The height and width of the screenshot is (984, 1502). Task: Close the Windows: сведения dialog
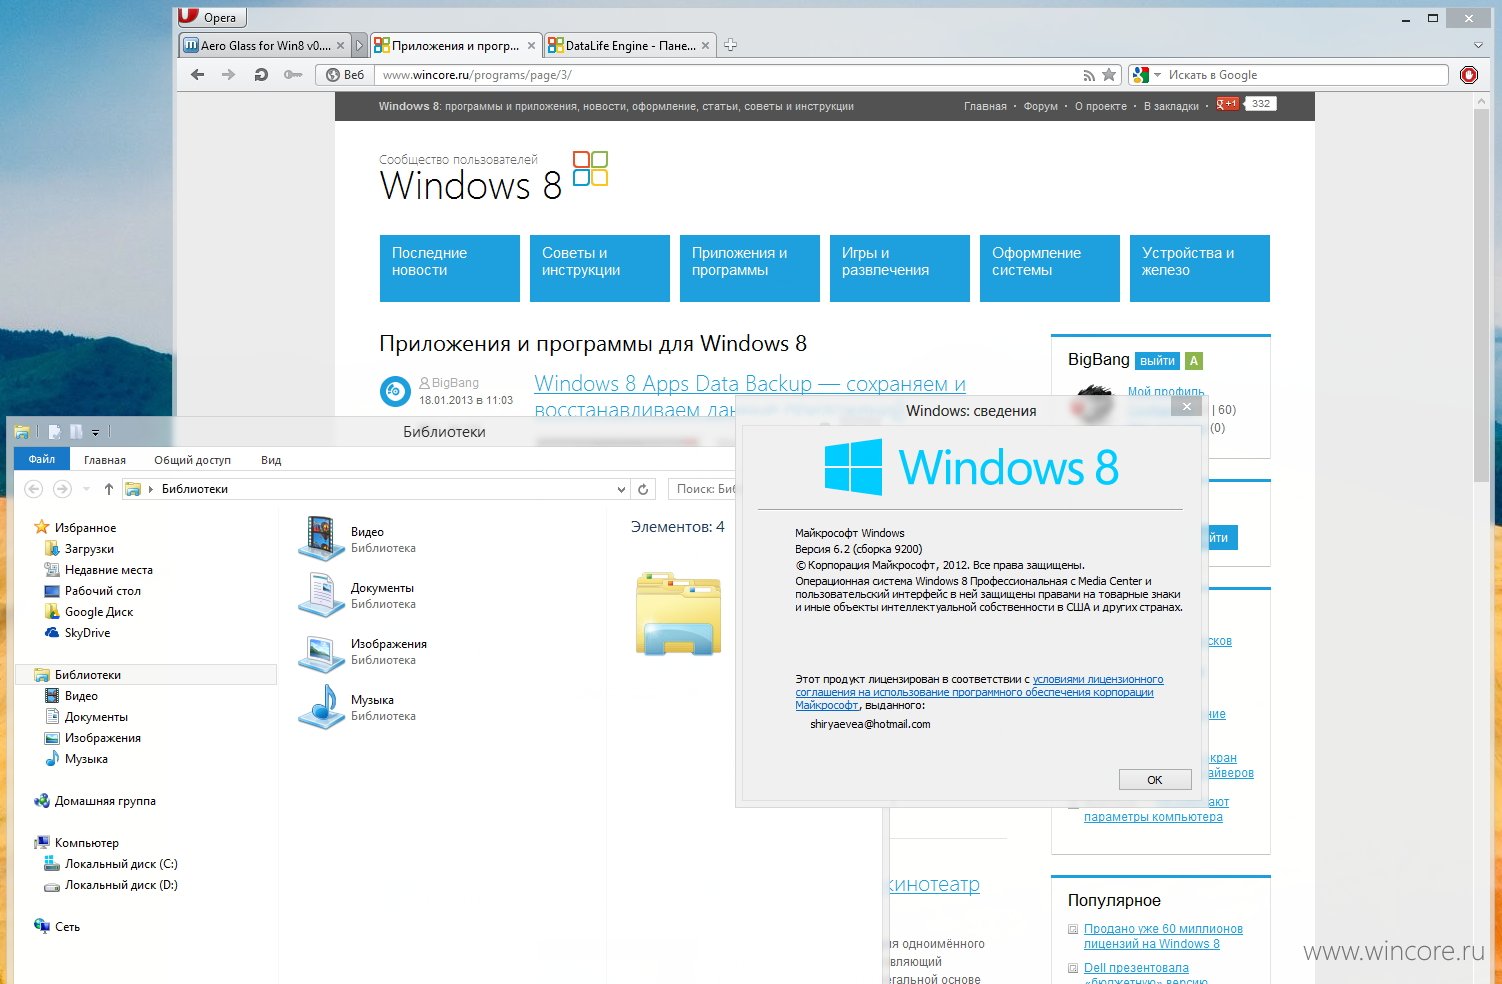click(1186, 406)
